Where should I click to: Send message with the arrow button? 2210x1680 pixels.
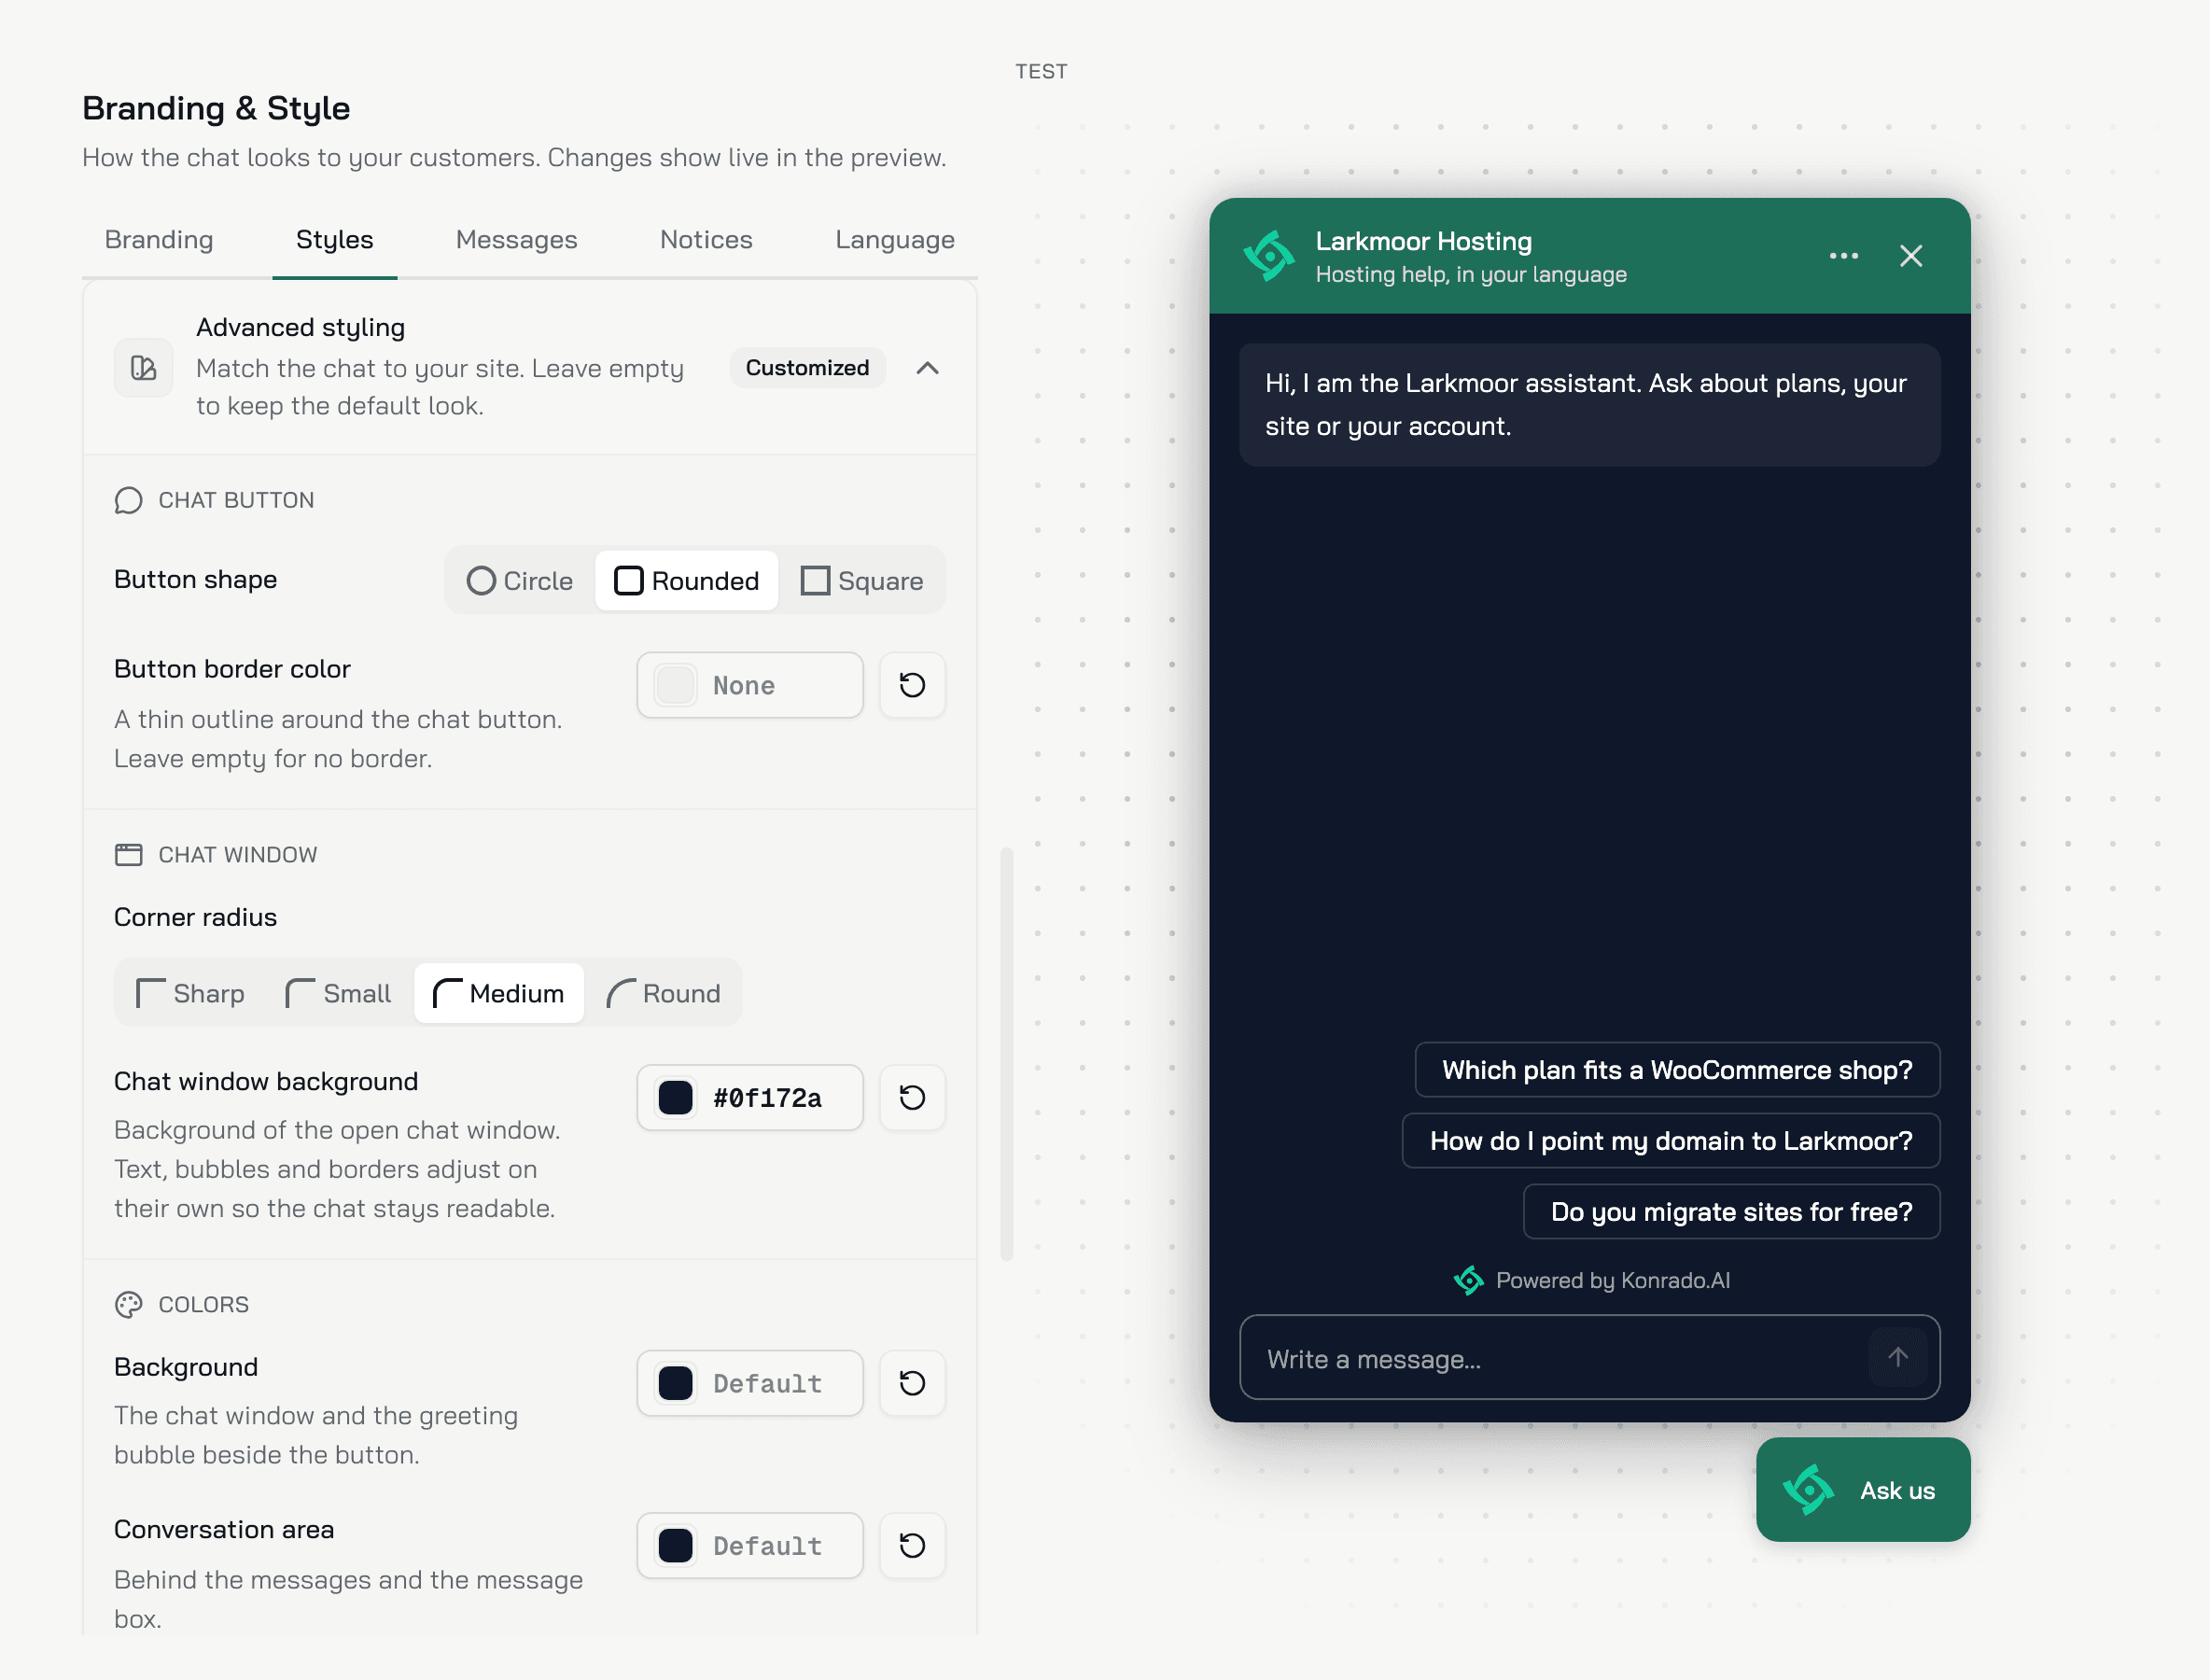tap(1897, 1357)
